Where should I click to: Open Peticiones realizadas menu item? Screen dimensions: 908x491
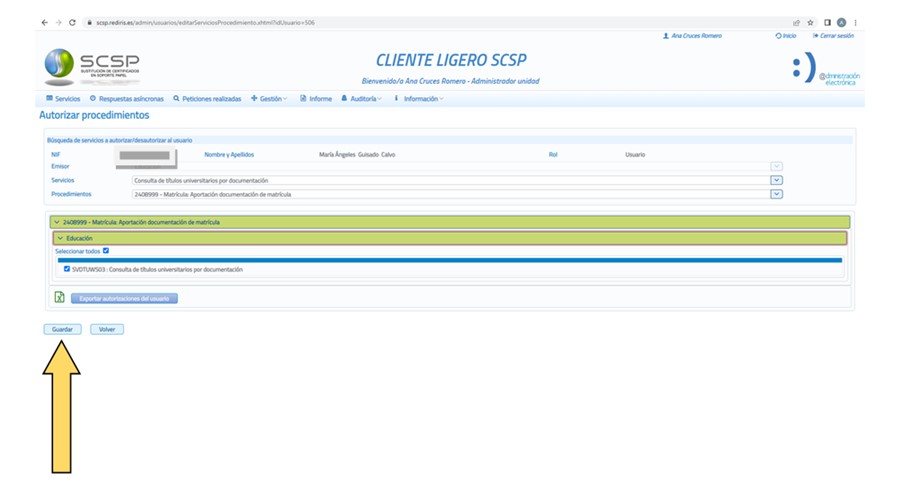coord(207,98)
